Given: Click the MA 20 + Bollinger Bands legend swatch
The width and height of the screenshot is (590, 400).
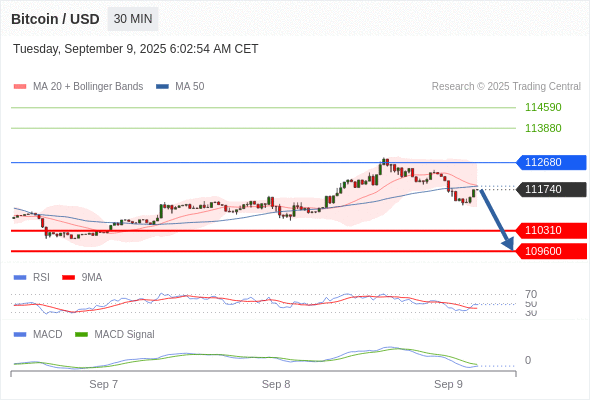Looking at the screenshot, I should click(20, 87).
